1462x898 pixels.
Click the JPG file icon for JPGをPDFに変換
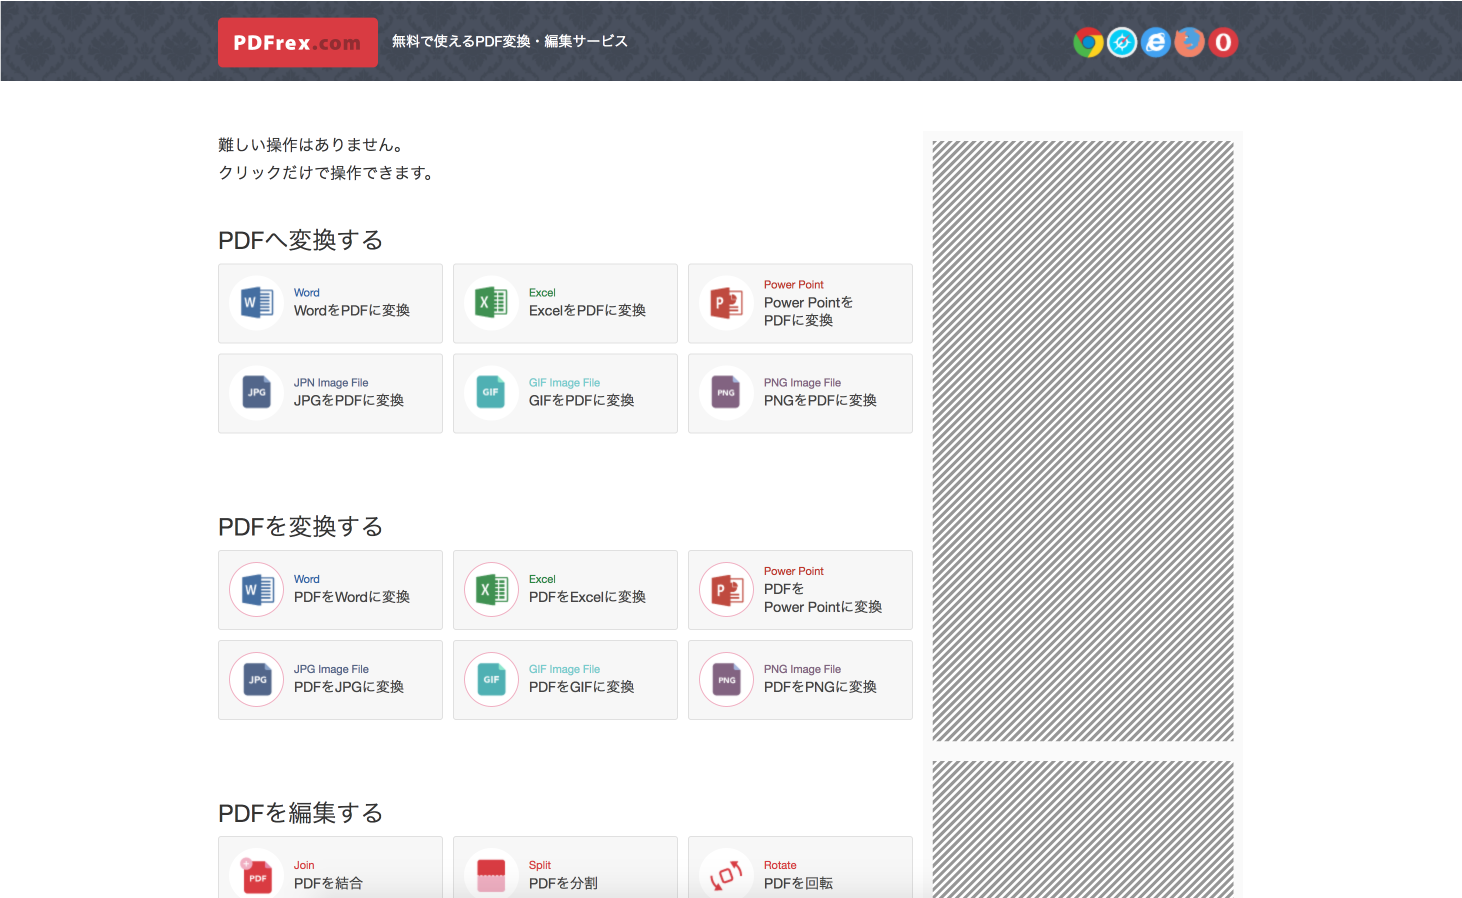pos(256,393)
